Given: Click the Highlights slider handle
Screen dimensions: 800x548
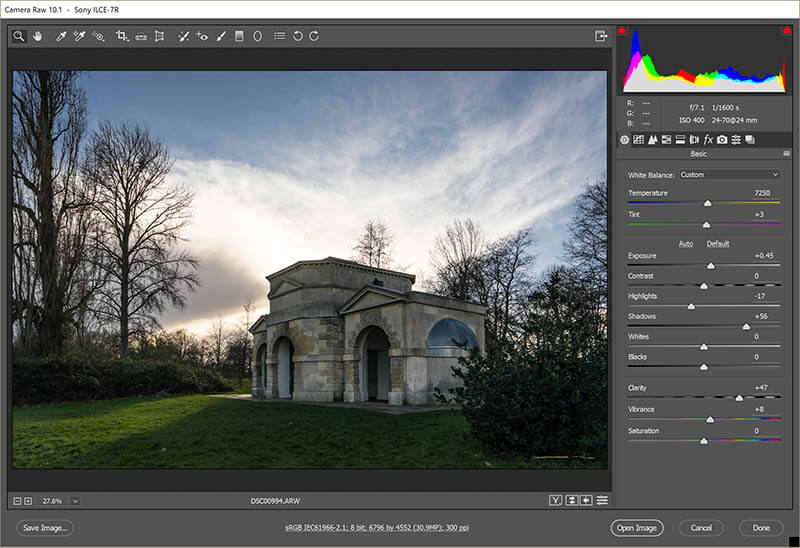Looking at the screenshot, I should point(691,307).
